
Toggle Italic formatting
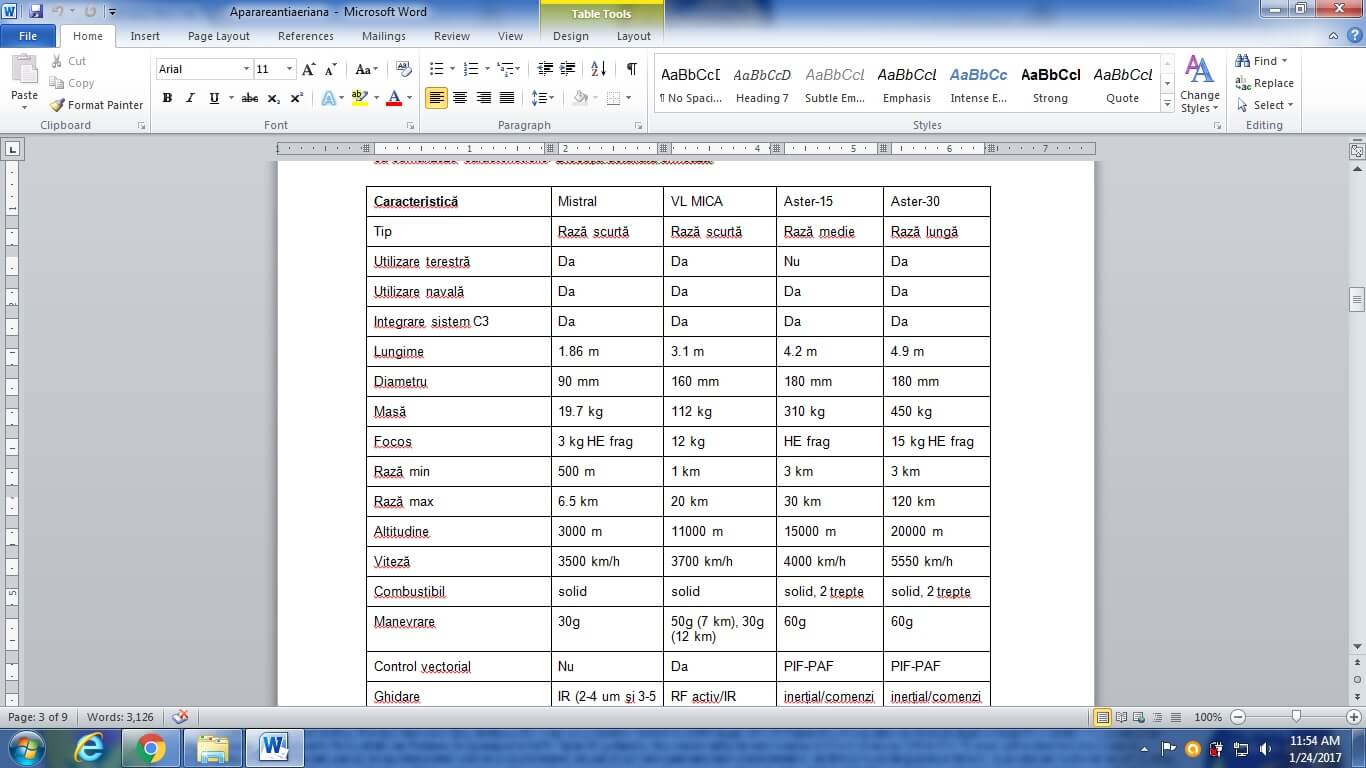(190, 98)
